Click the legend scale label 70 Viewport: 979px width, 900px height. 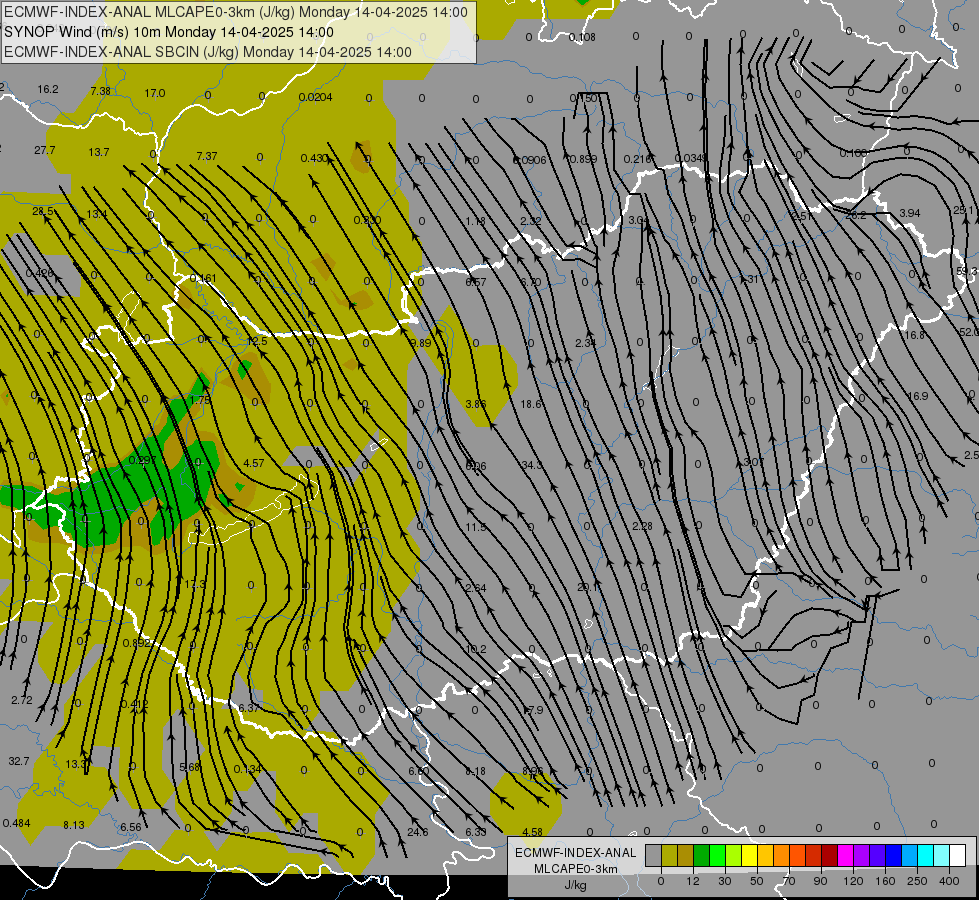tap(789, 881)
